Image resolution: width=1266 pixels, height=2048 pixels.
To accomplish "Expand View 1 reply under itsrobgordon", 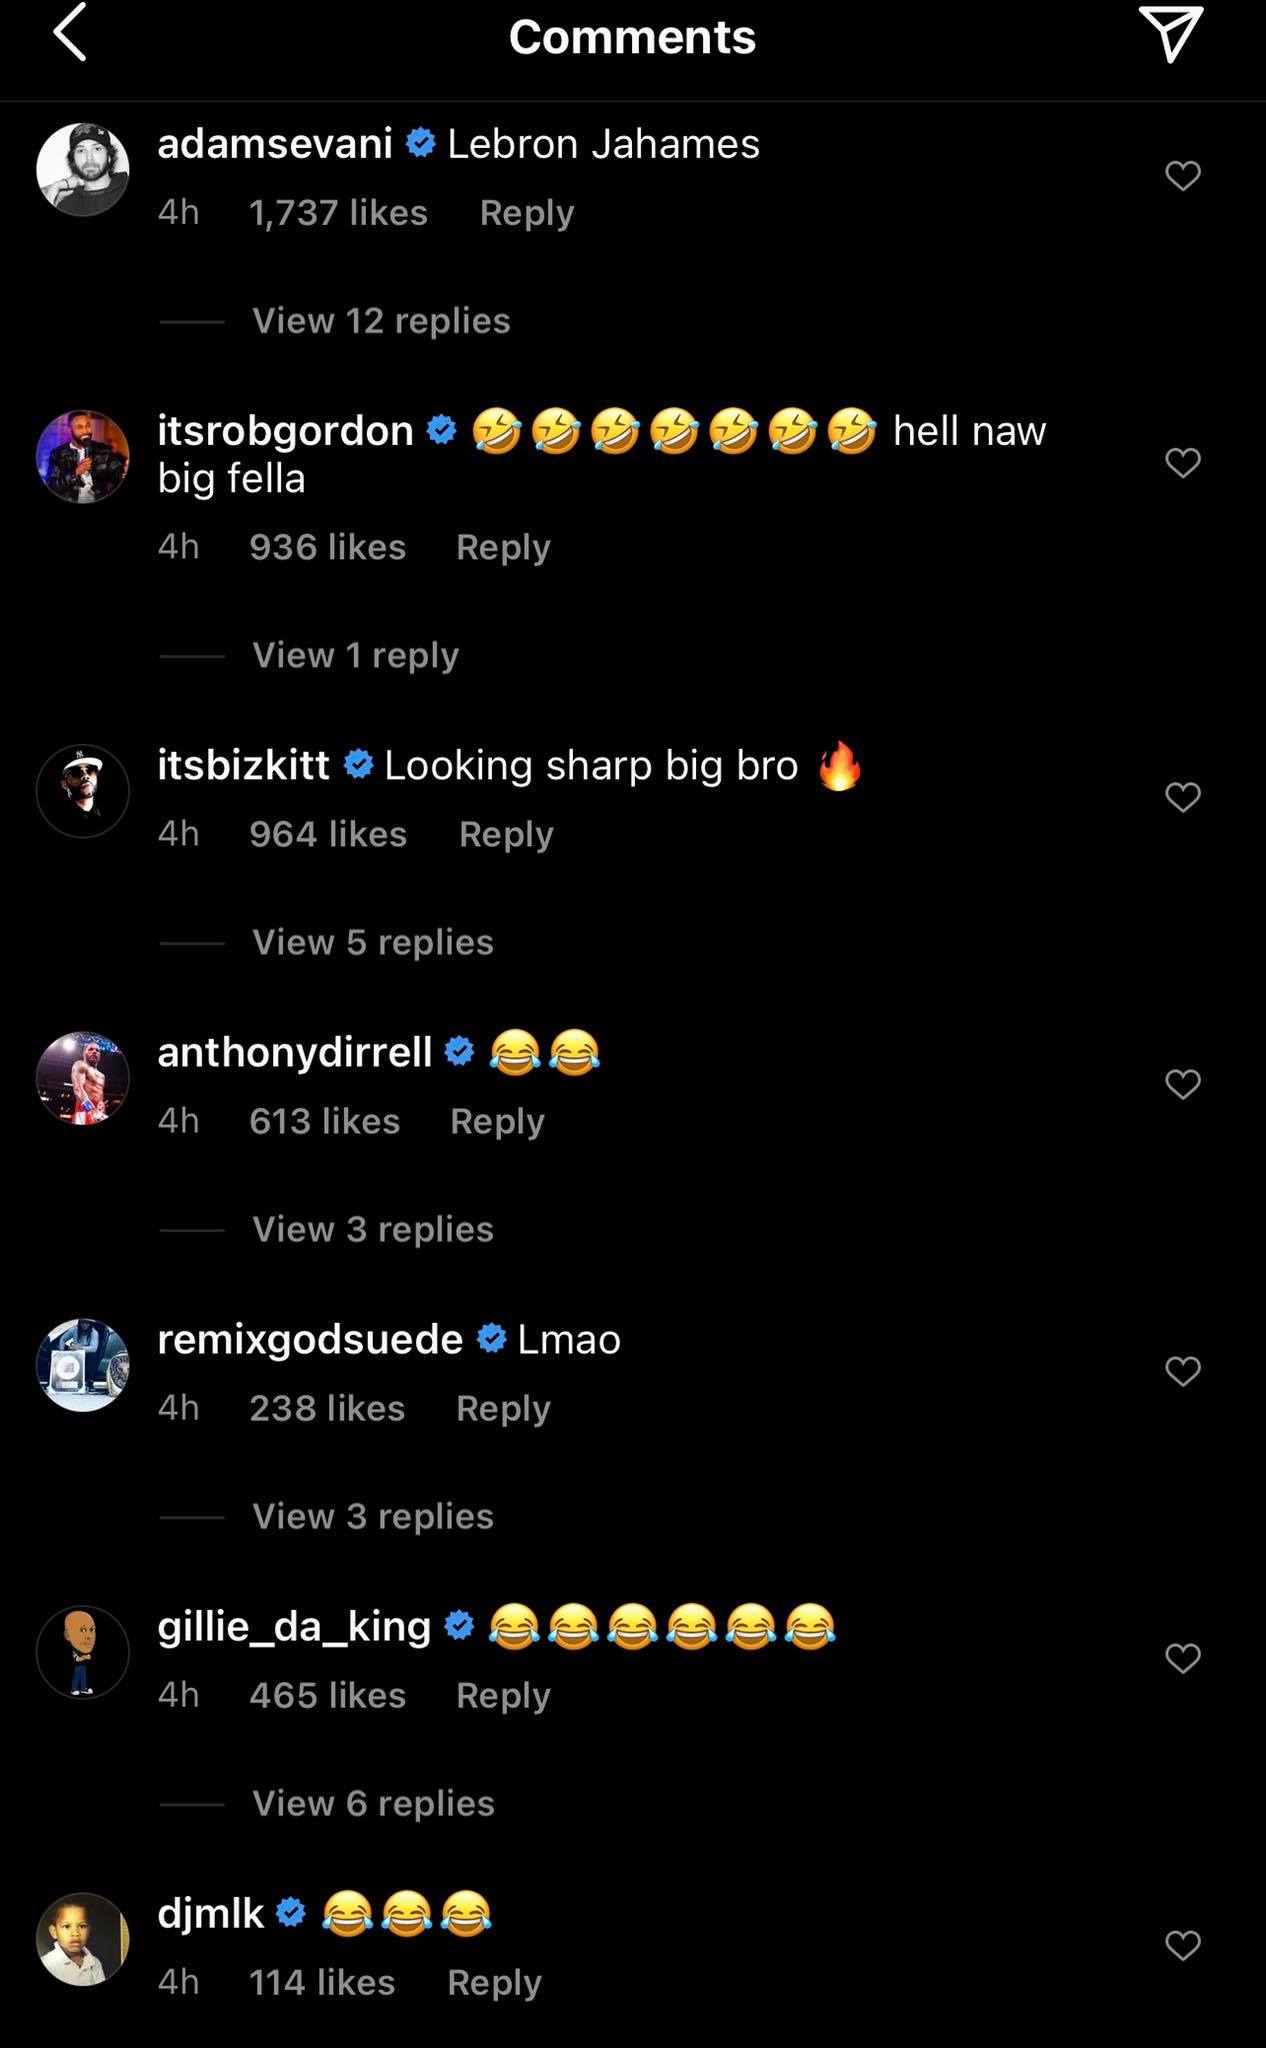I will pos(355,656).
